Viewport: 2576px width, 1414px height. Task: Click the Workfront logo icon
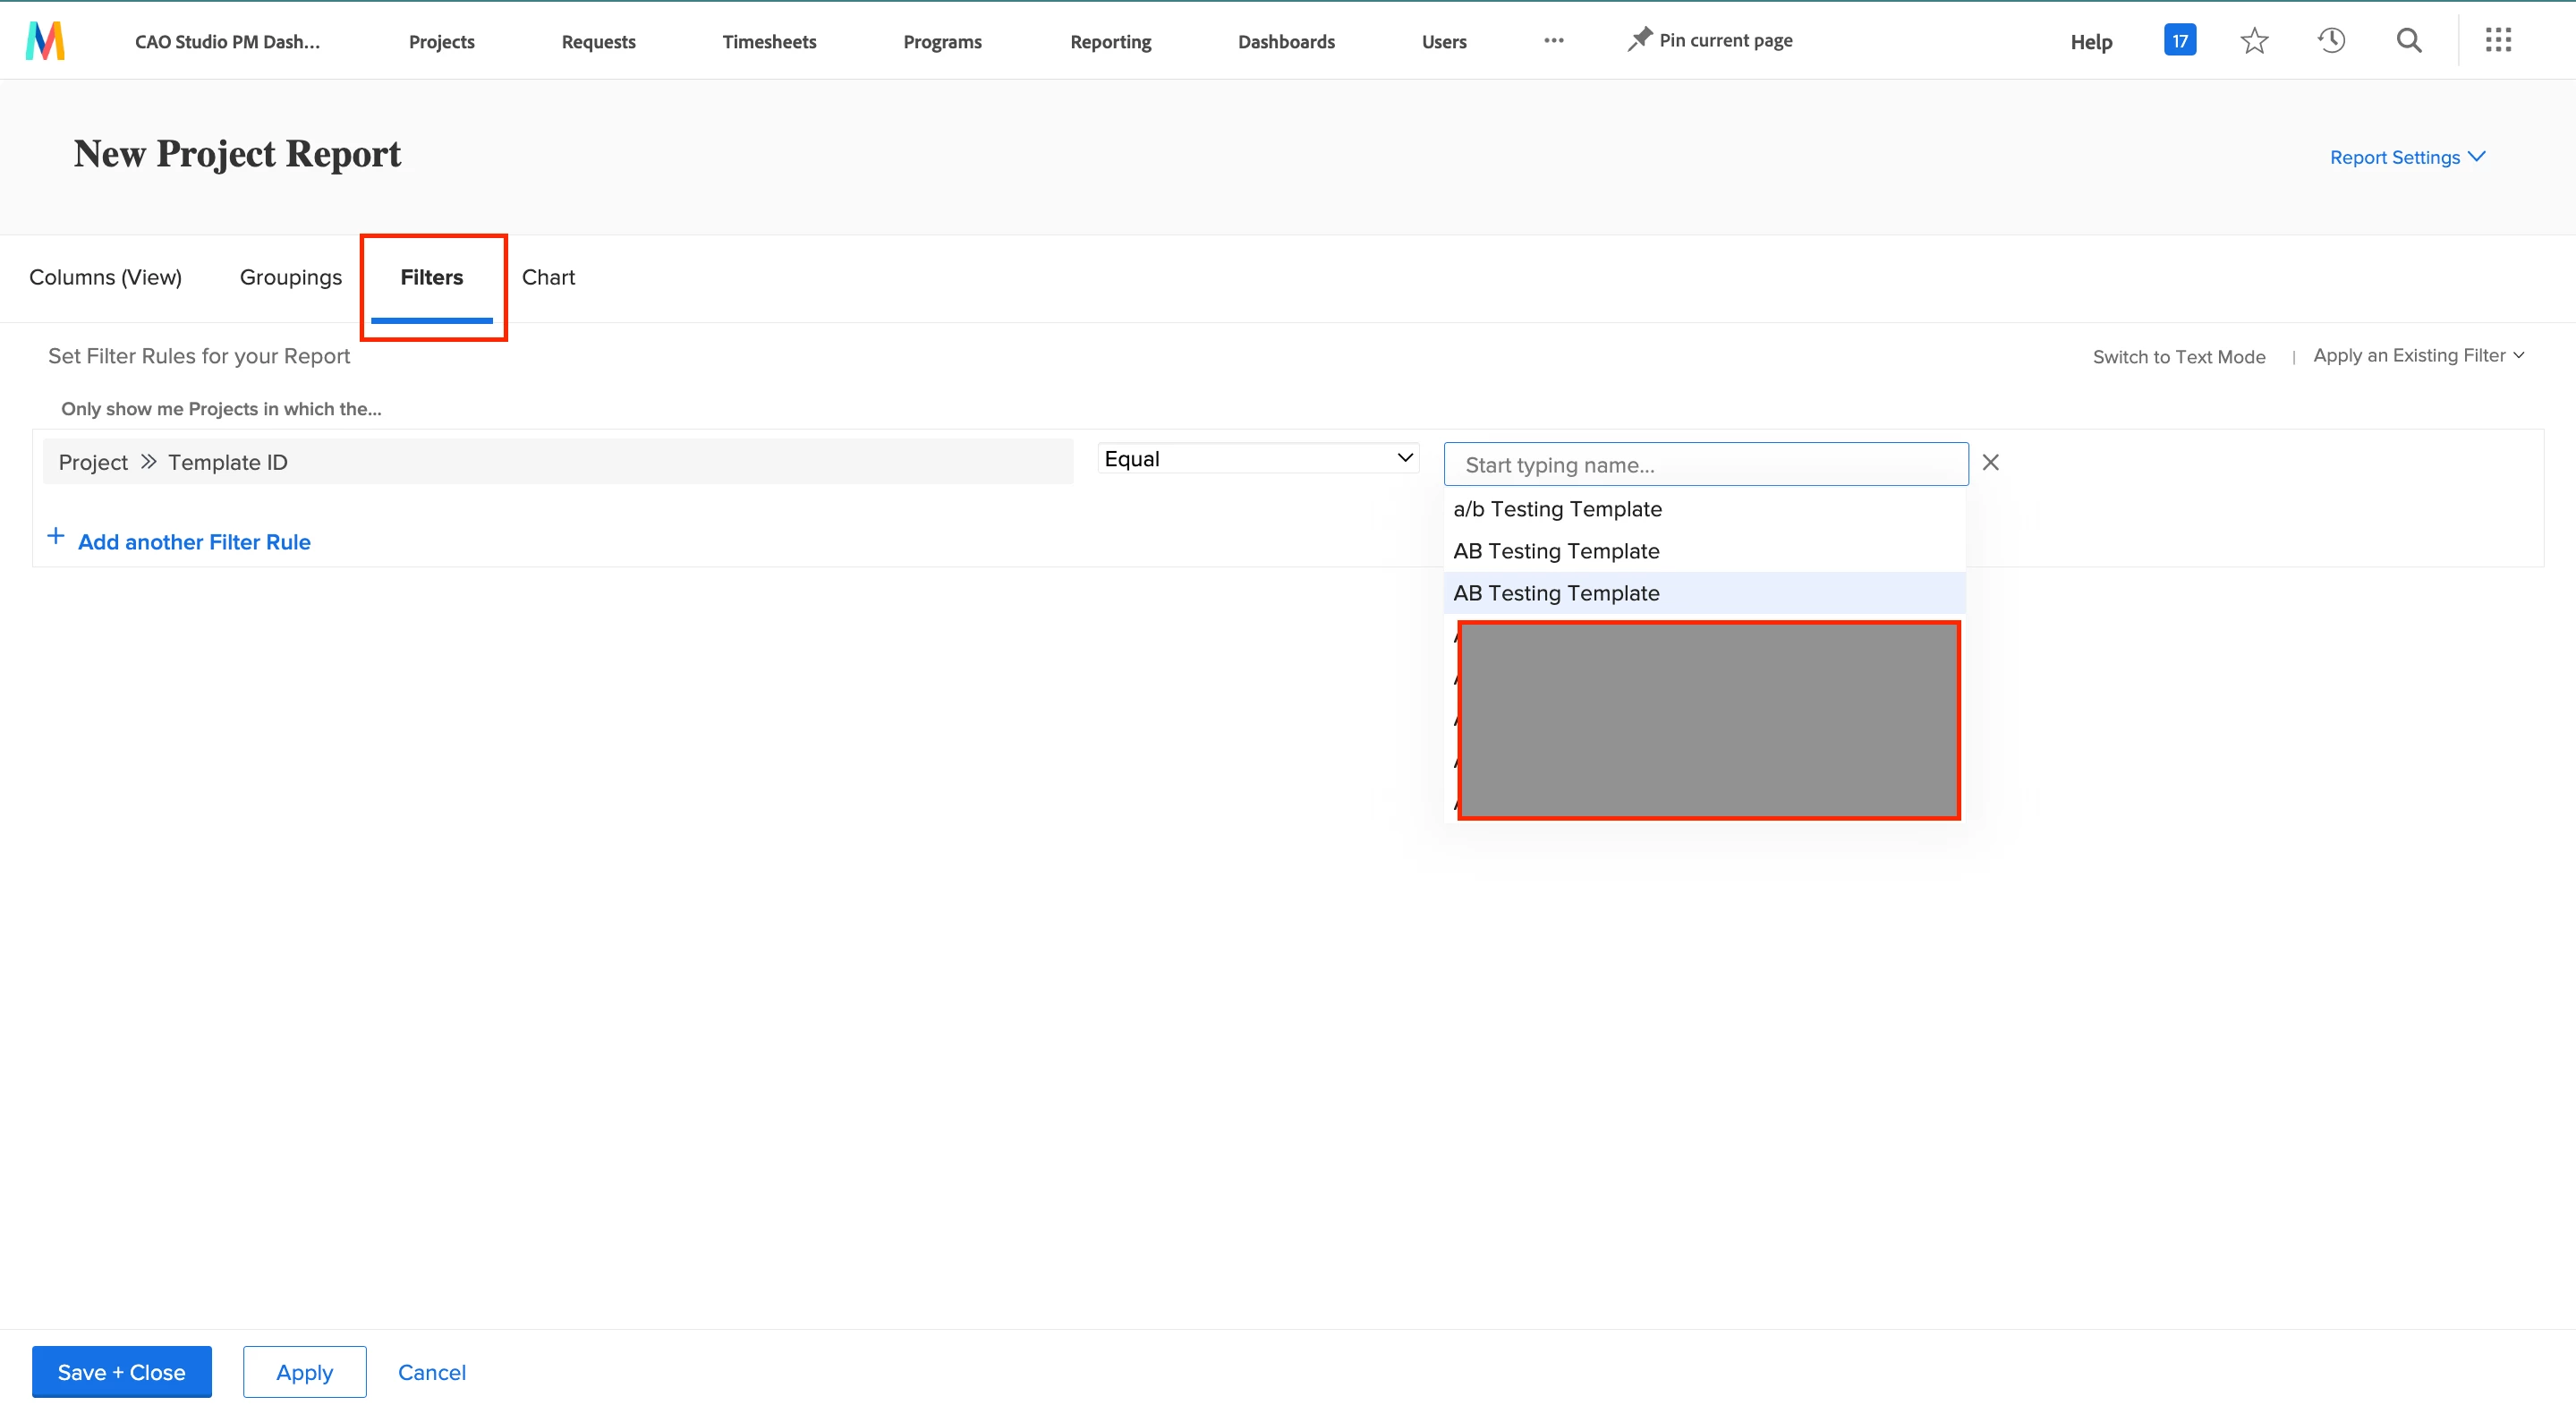point(45,41)
